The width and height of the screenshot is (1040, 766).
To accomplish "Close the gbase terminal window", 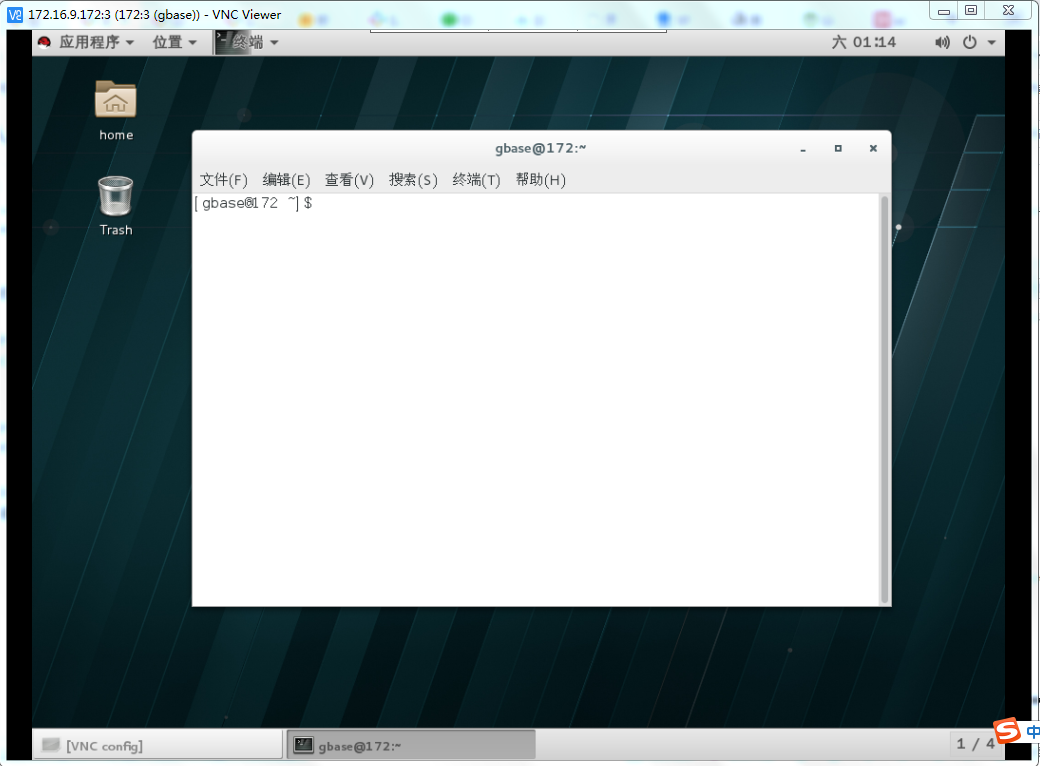I will click(873, 149).
